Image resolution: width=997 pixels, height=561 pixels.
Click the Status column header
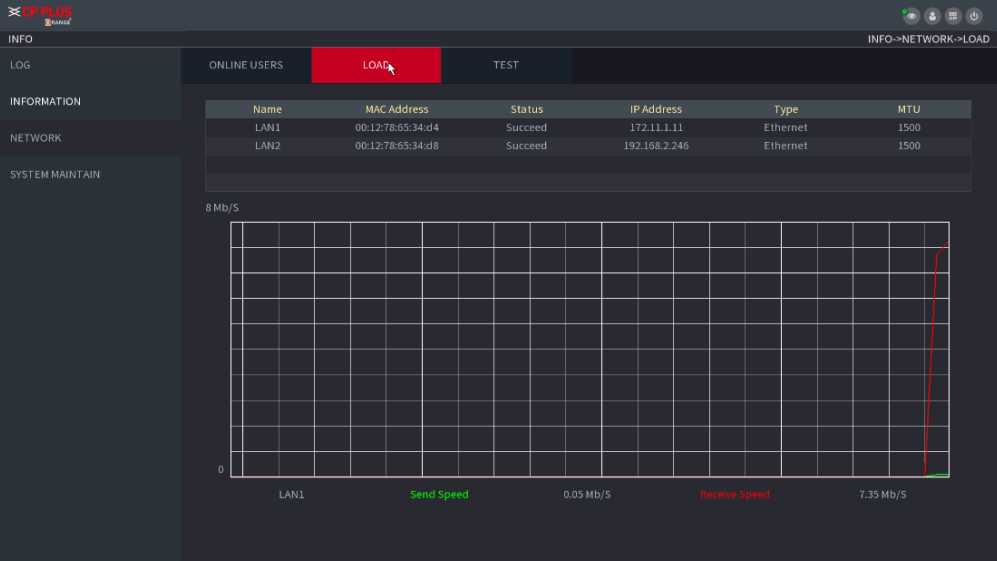click(527, 109)
